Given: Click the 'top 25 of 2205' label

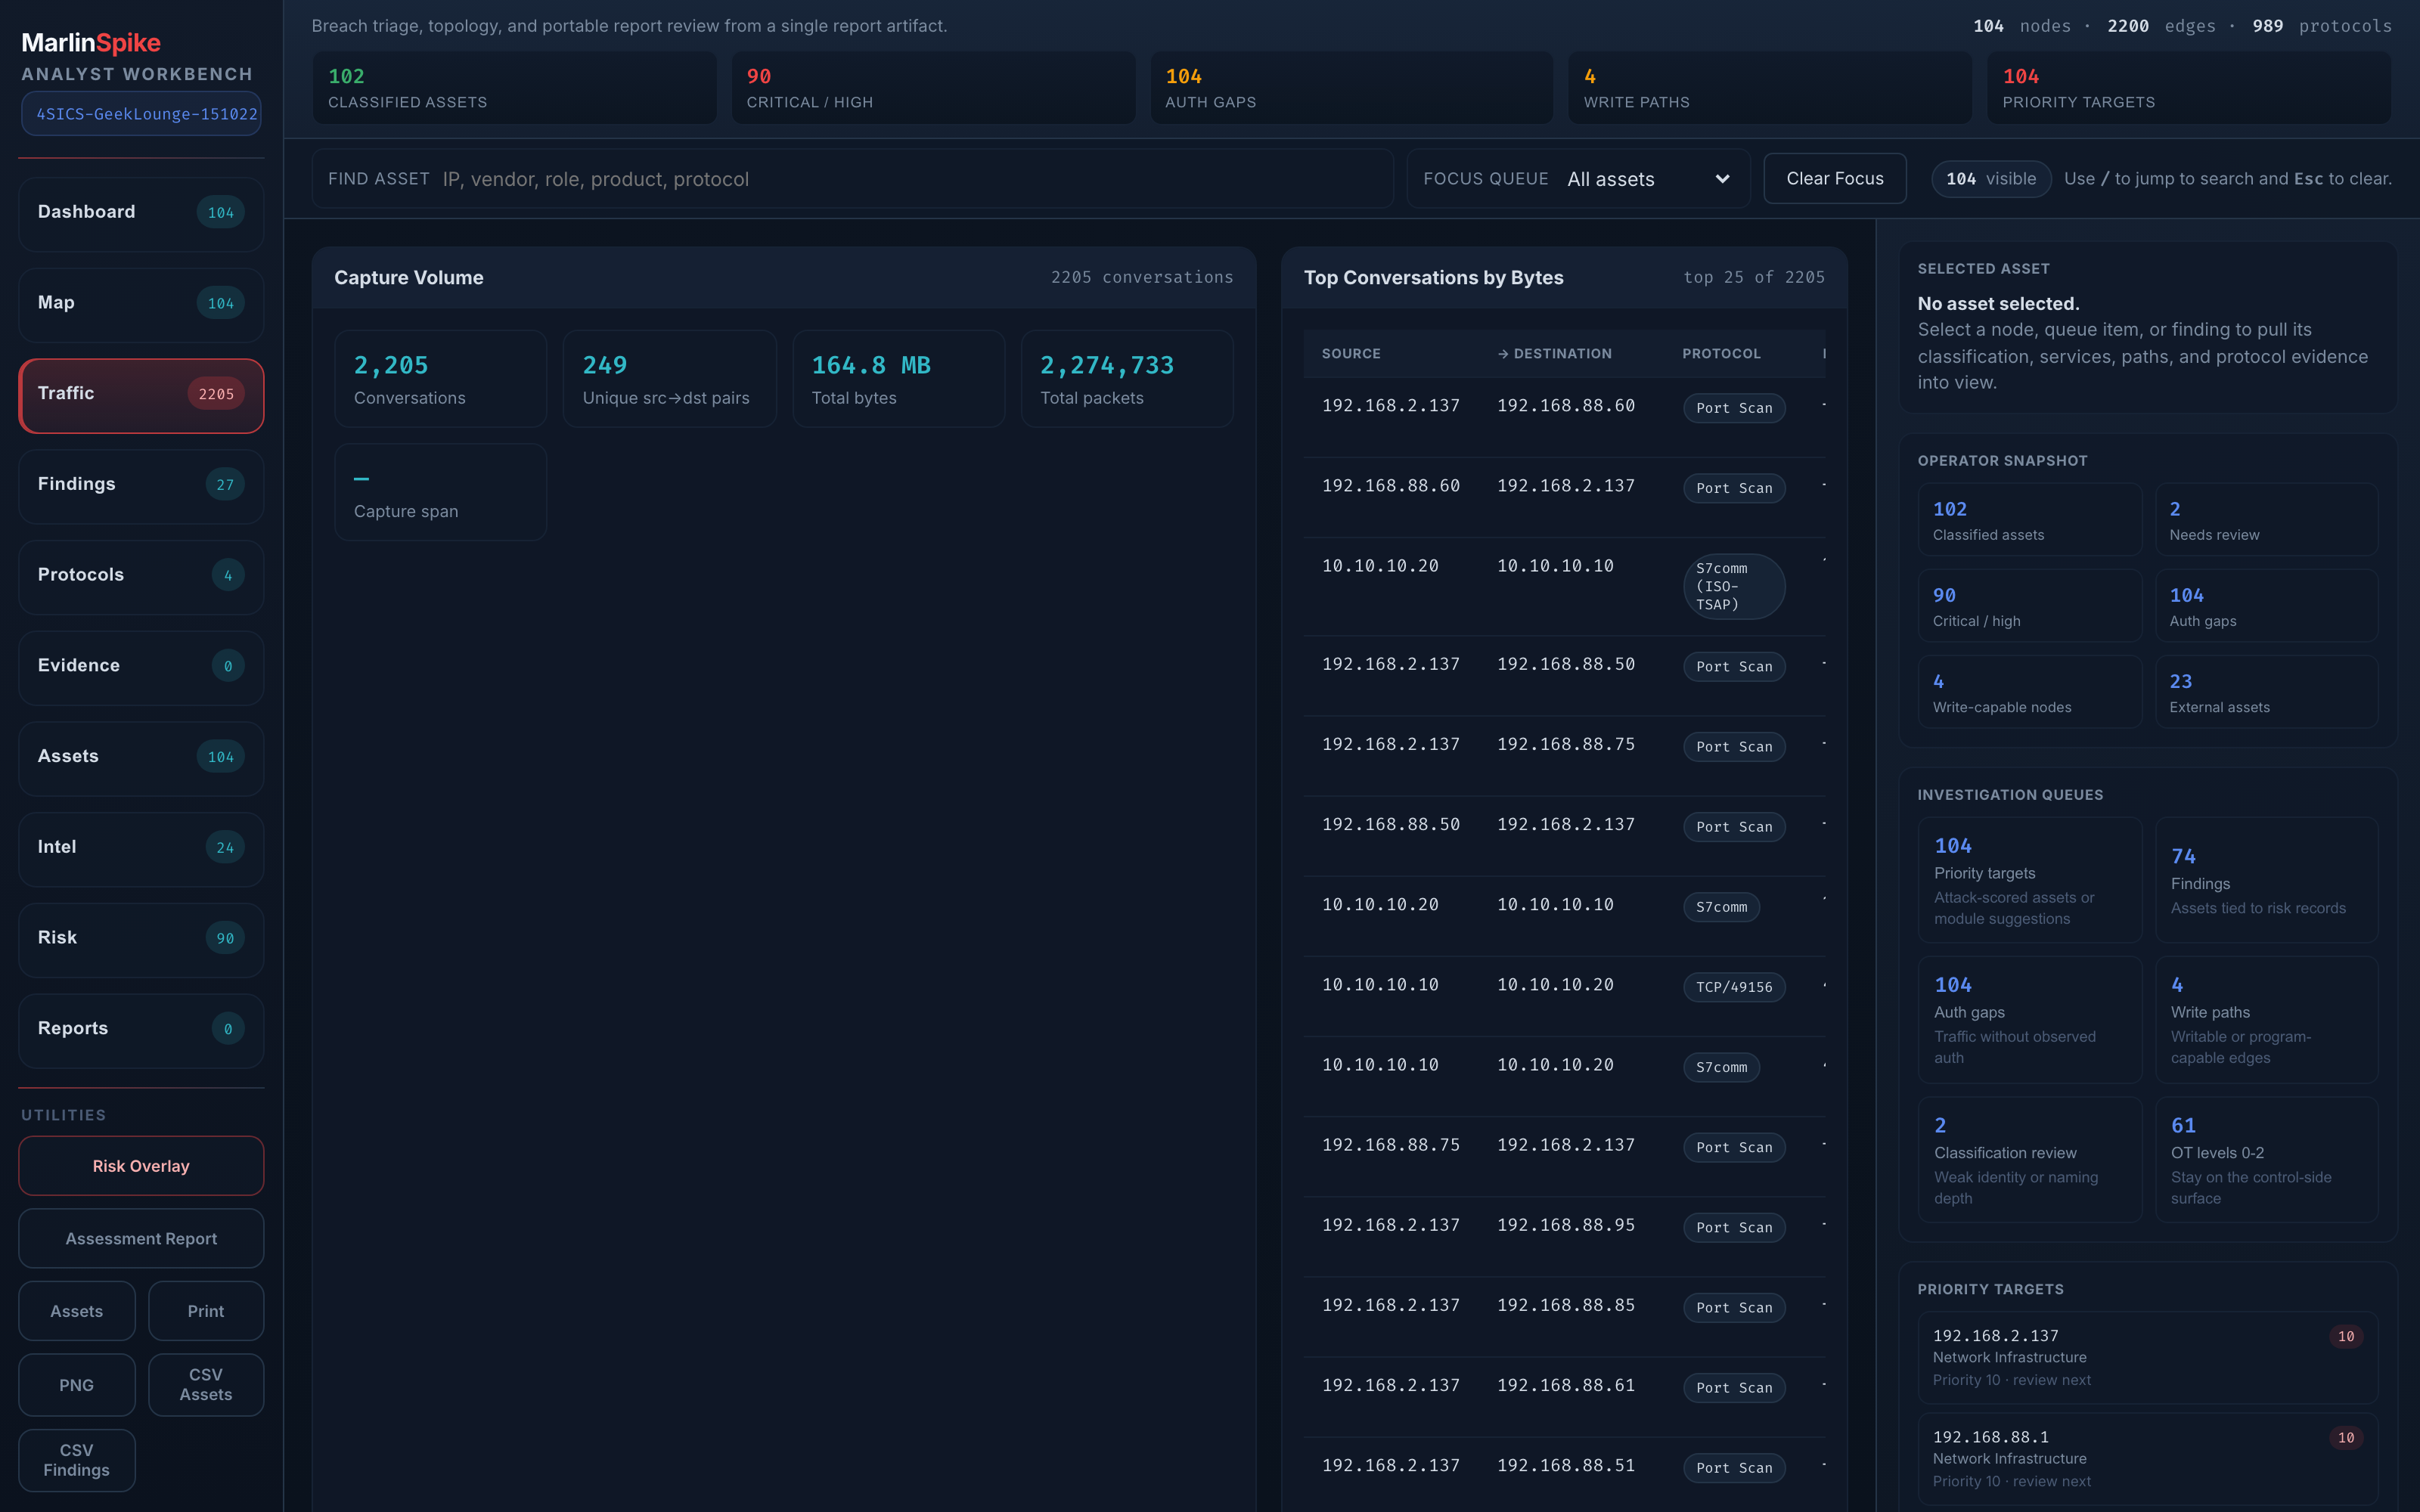Looking at the screenshot, I should coord(1754,277).
